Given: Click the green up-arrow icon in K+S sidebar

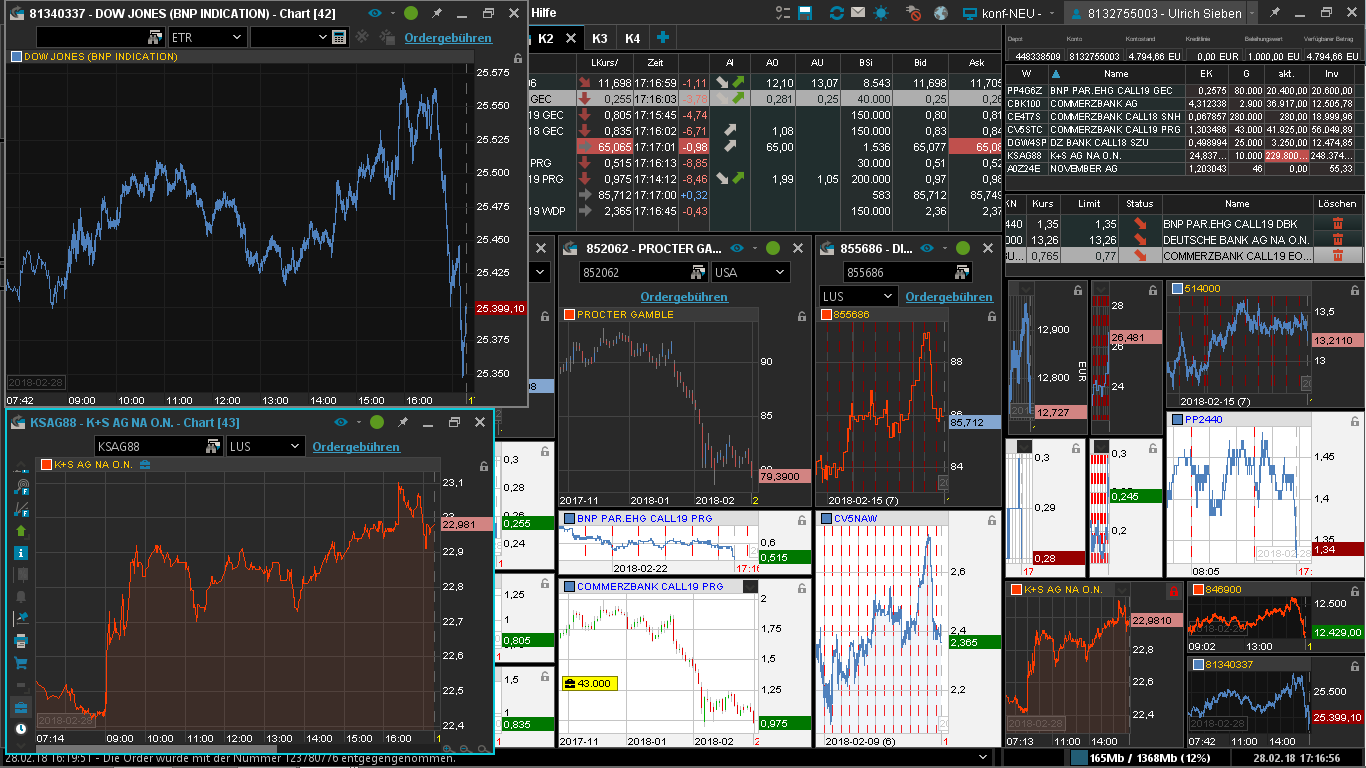Looking at the screenshot, I should pyautogui.click(x=21, y=531).
